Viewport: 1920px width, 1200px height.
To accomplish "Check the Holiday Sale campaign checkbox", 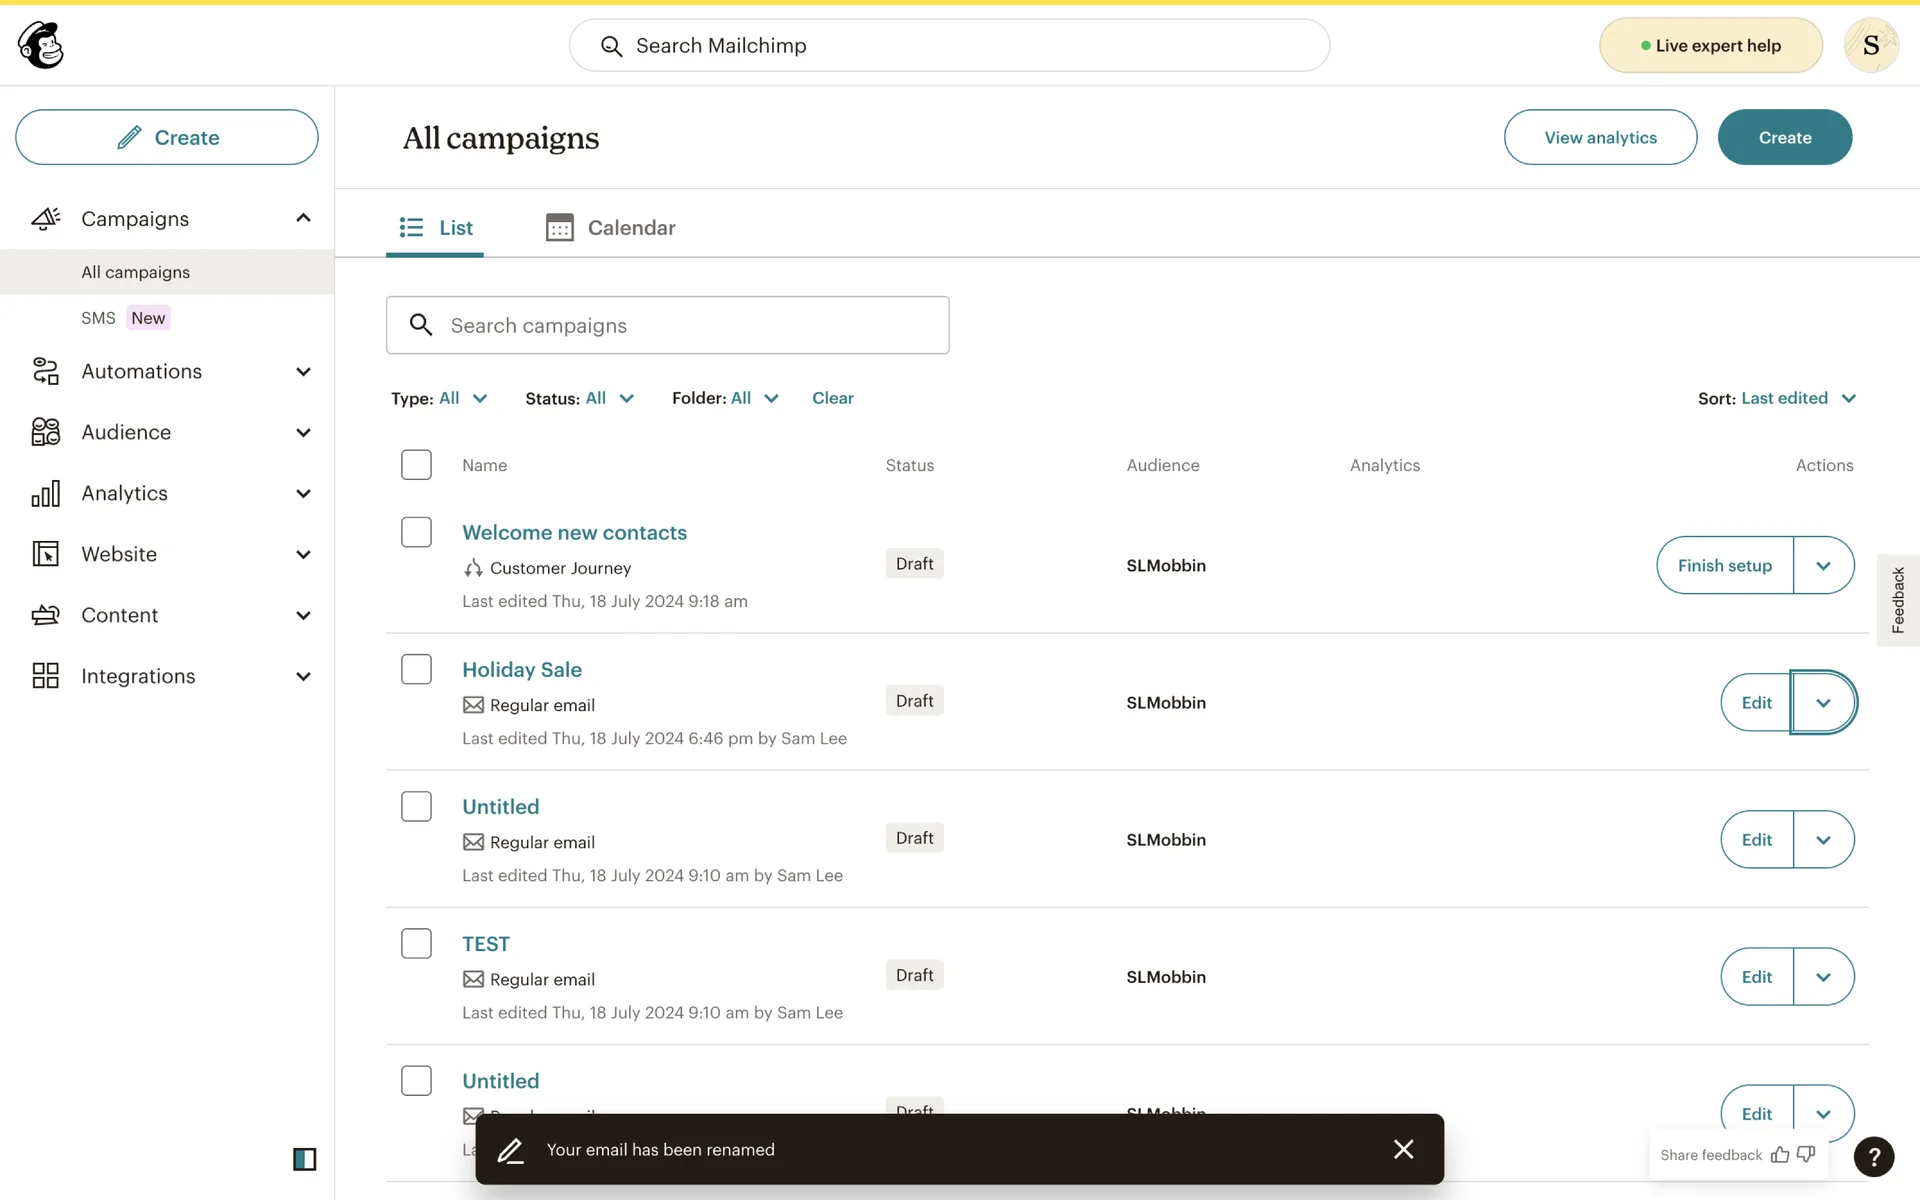I will coord(416,669).
